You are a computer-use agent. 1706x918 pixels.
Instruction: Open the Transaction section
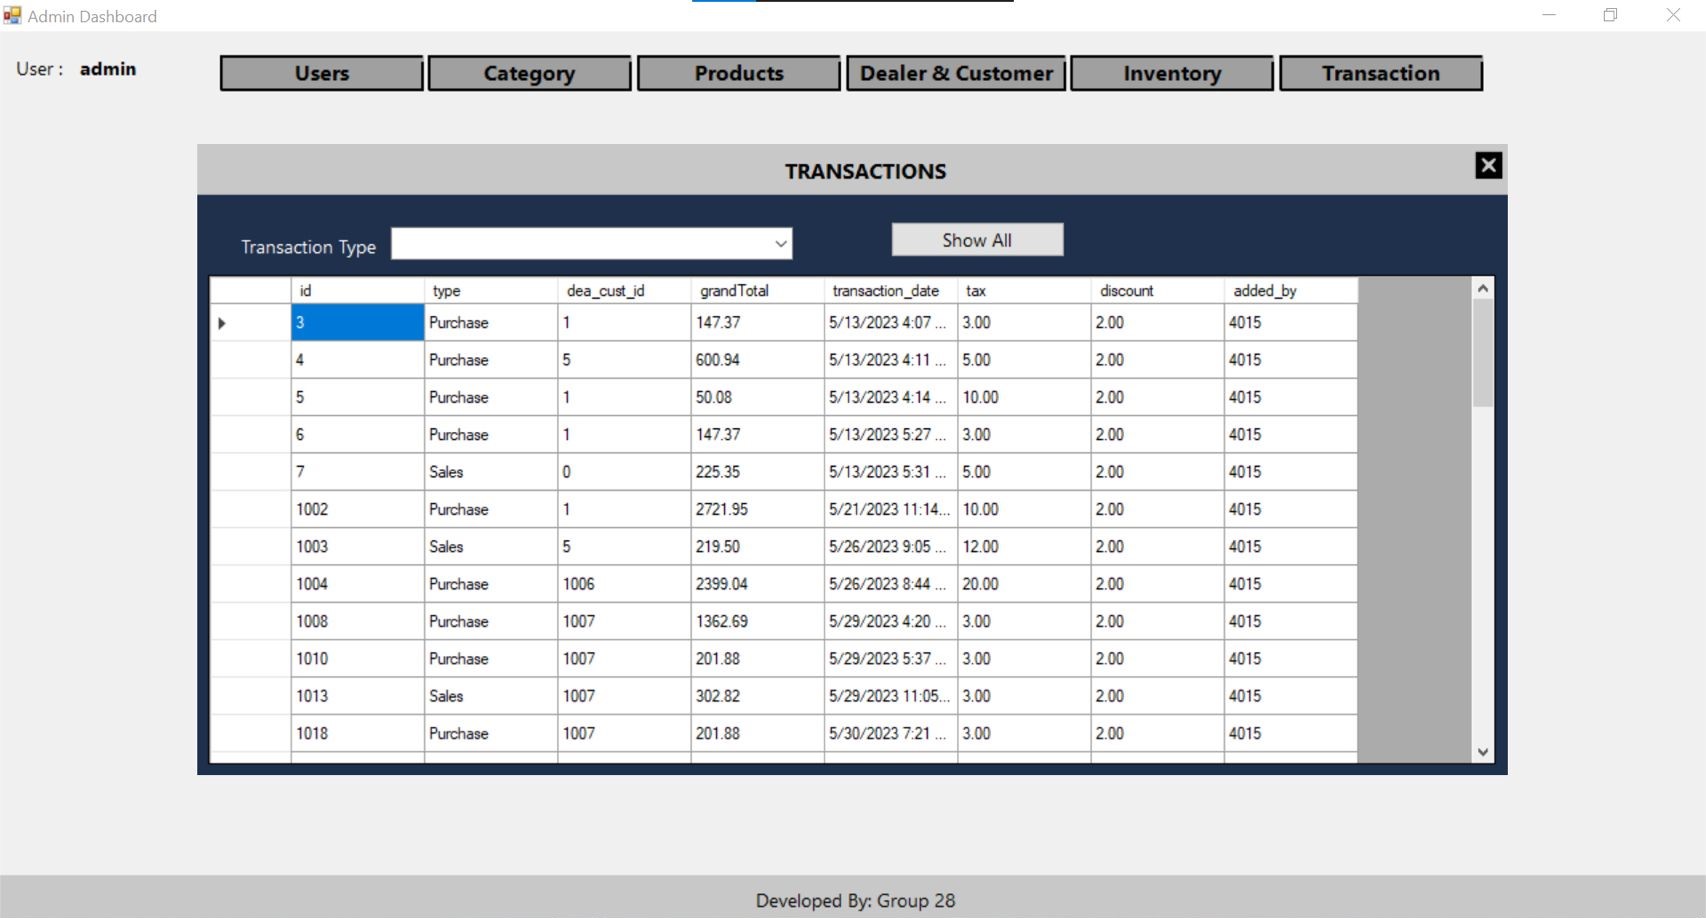1381,73
